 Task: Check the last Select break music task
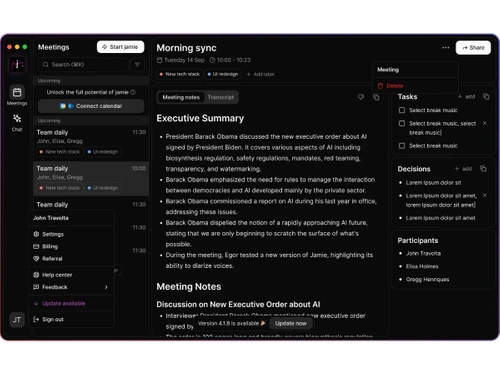(x=402, y=146)
